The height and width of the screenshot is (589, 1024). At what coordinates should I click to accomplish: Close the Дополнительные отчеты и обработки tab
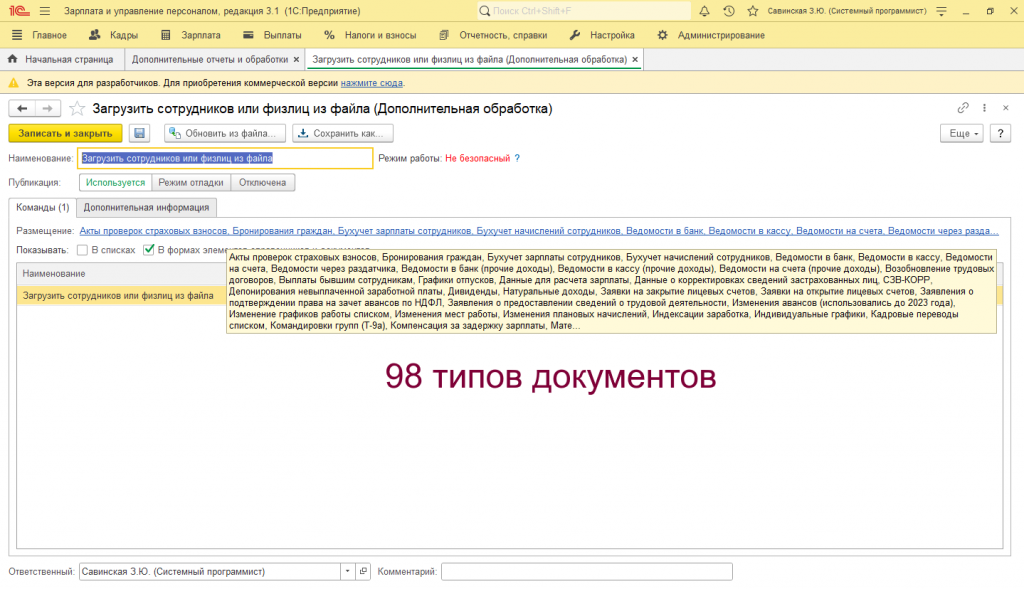[296, 59]
